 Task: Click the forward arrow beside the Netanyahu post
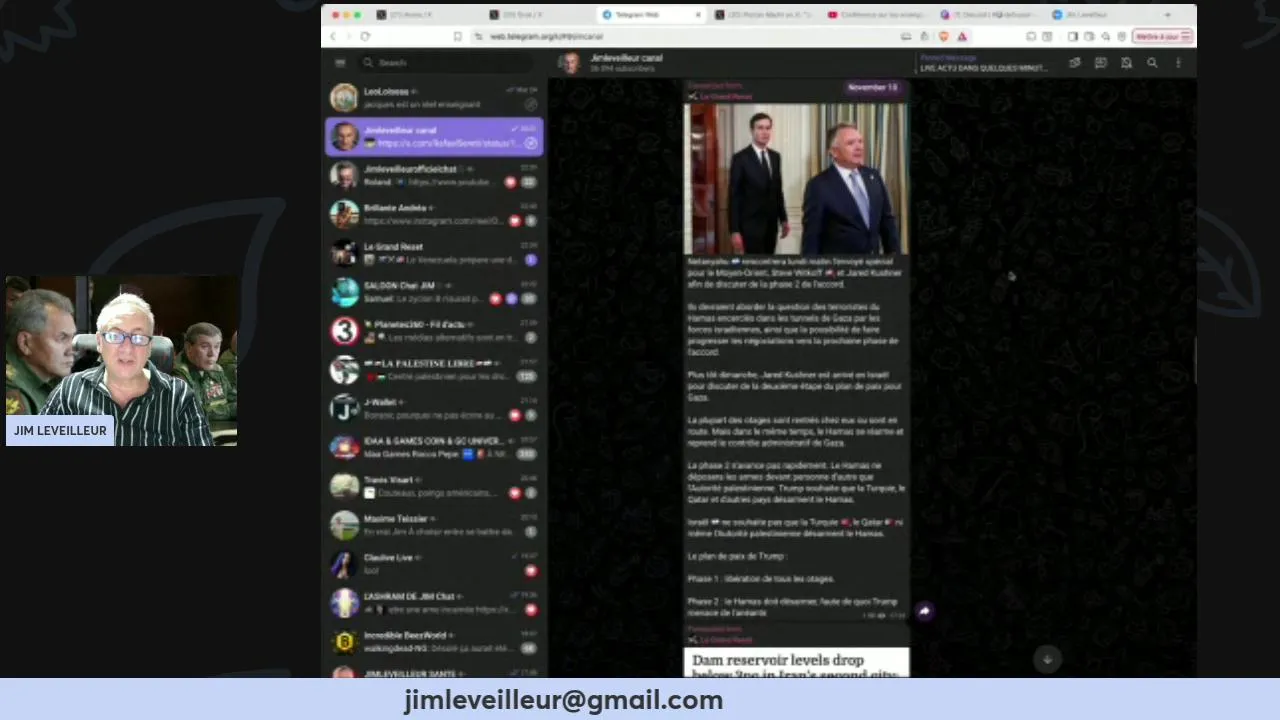(x=924, y=611)
